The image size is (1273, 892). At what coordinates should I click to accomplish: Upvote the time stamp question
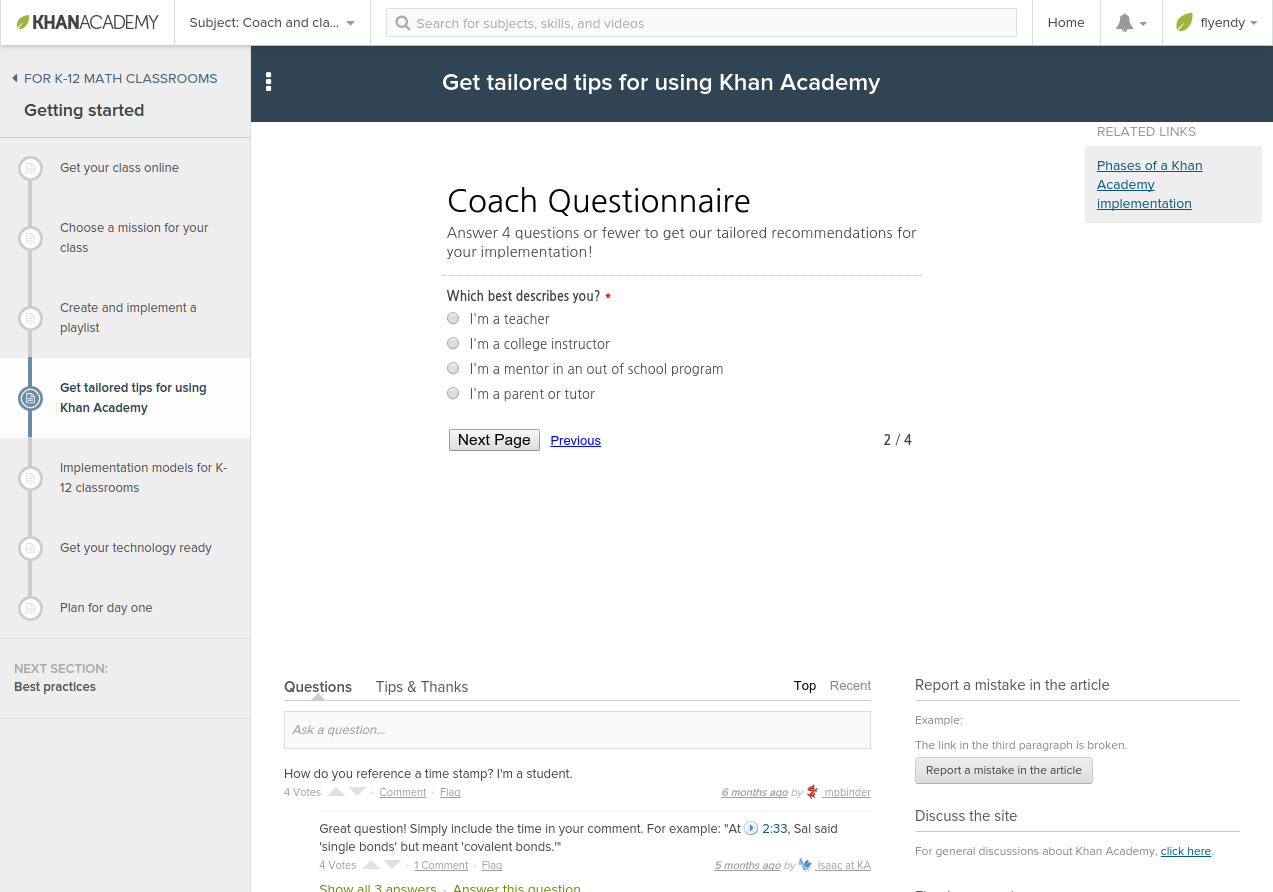[x=336, y=792]
